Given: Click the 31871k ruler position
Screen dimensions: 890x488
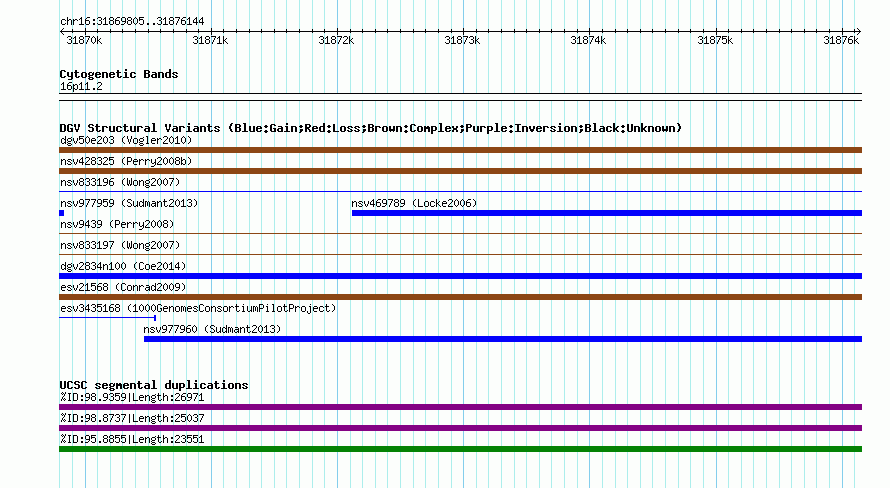Looking at the screenshot, I should tap(210, 40).
